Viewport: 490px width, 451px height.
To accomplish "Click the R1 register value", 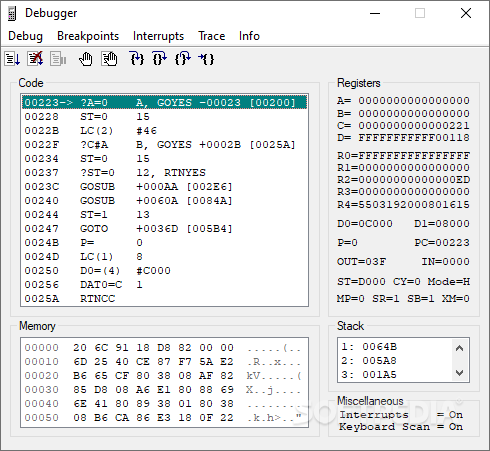I will click(414, 168).
